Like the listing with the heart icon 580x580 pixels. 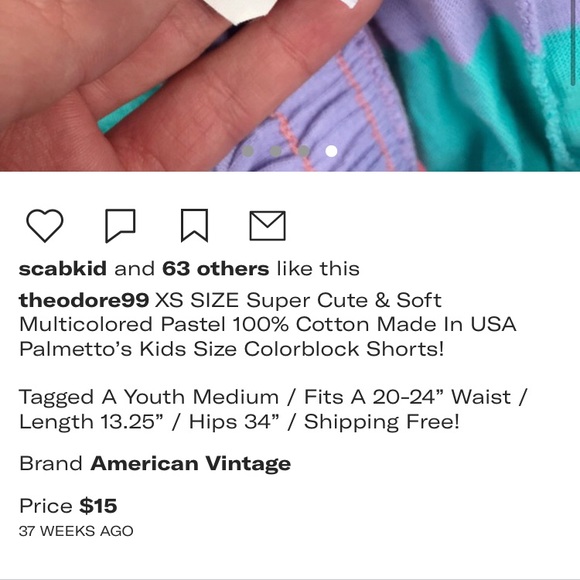click(x=45, y=225)
